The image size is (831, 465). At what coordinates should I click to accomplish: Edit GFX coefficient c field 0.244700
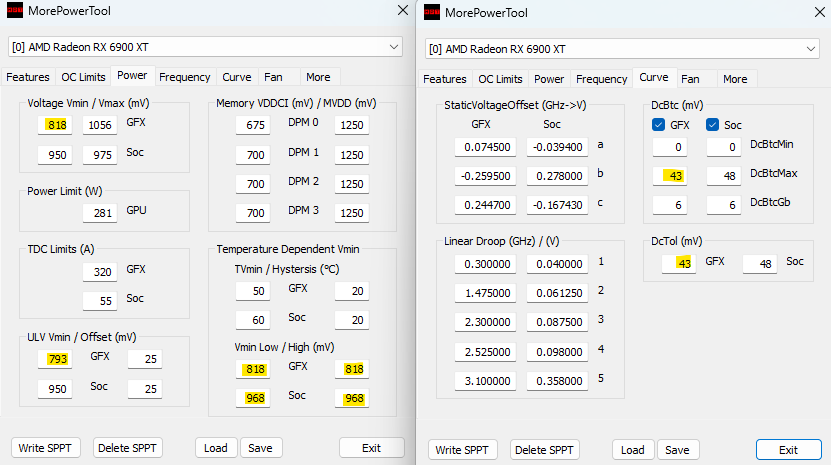485,205
